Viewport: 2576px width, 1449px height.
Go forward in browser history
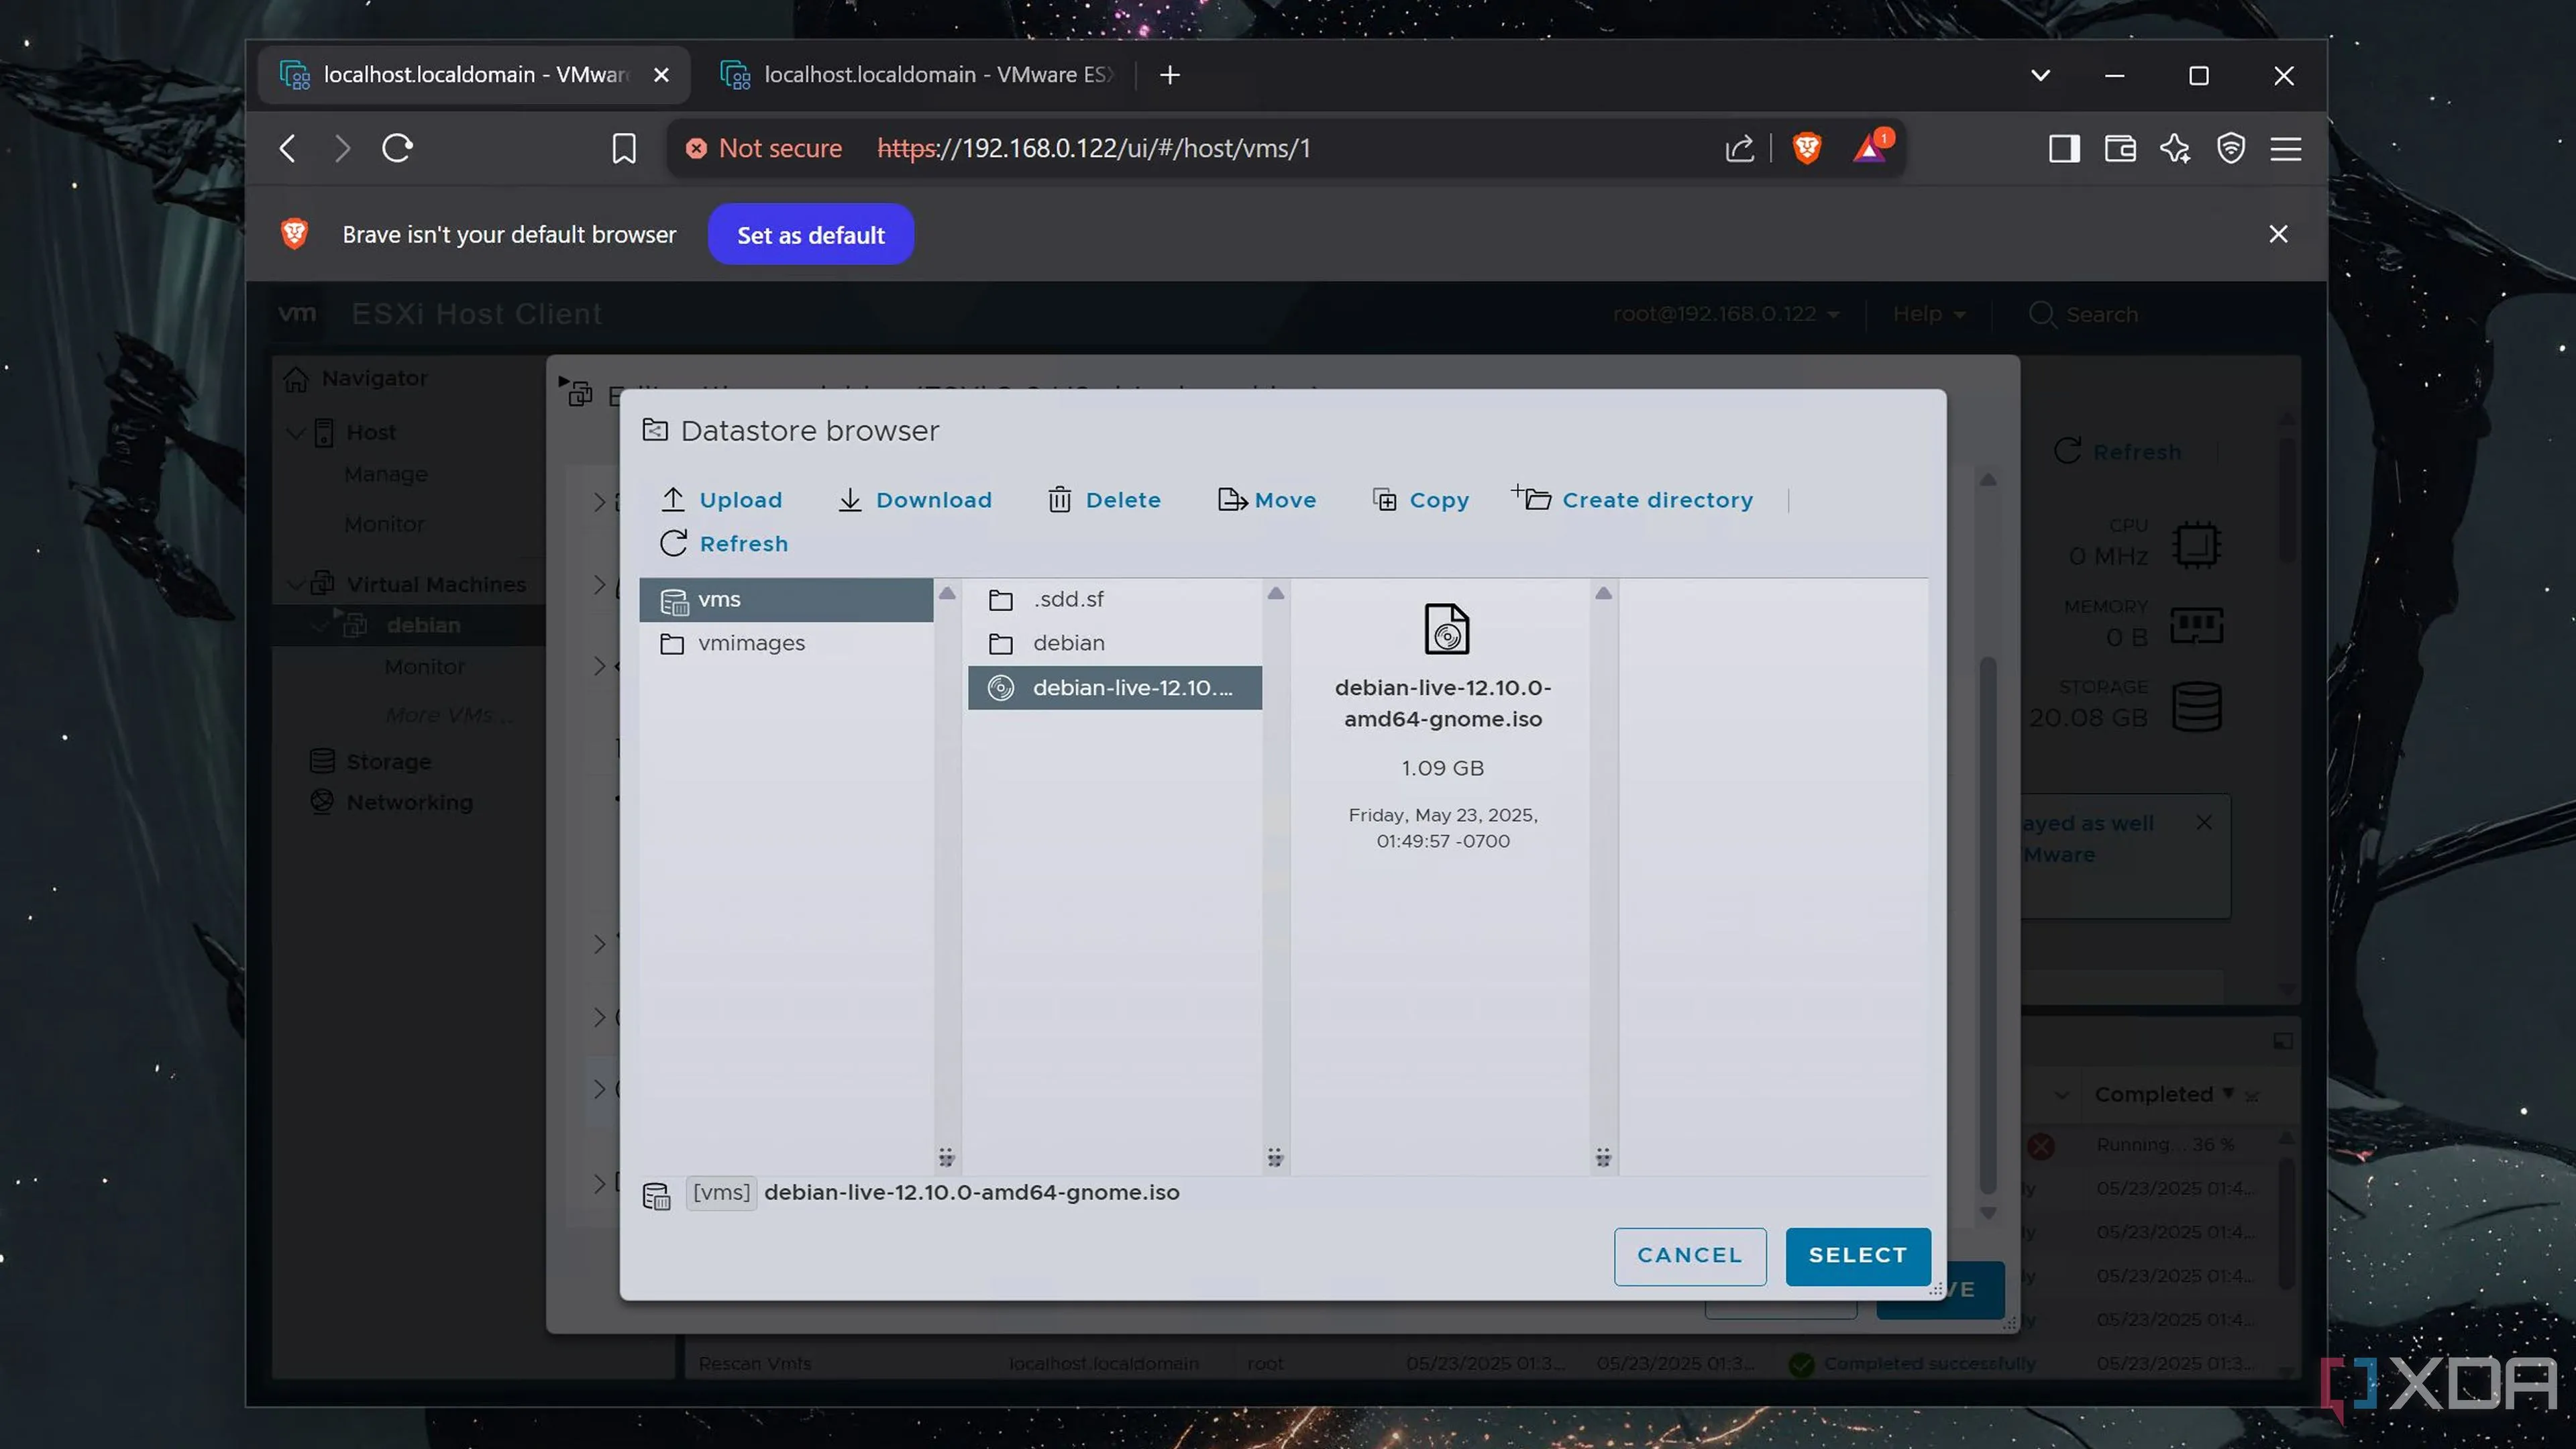[342, 149]
